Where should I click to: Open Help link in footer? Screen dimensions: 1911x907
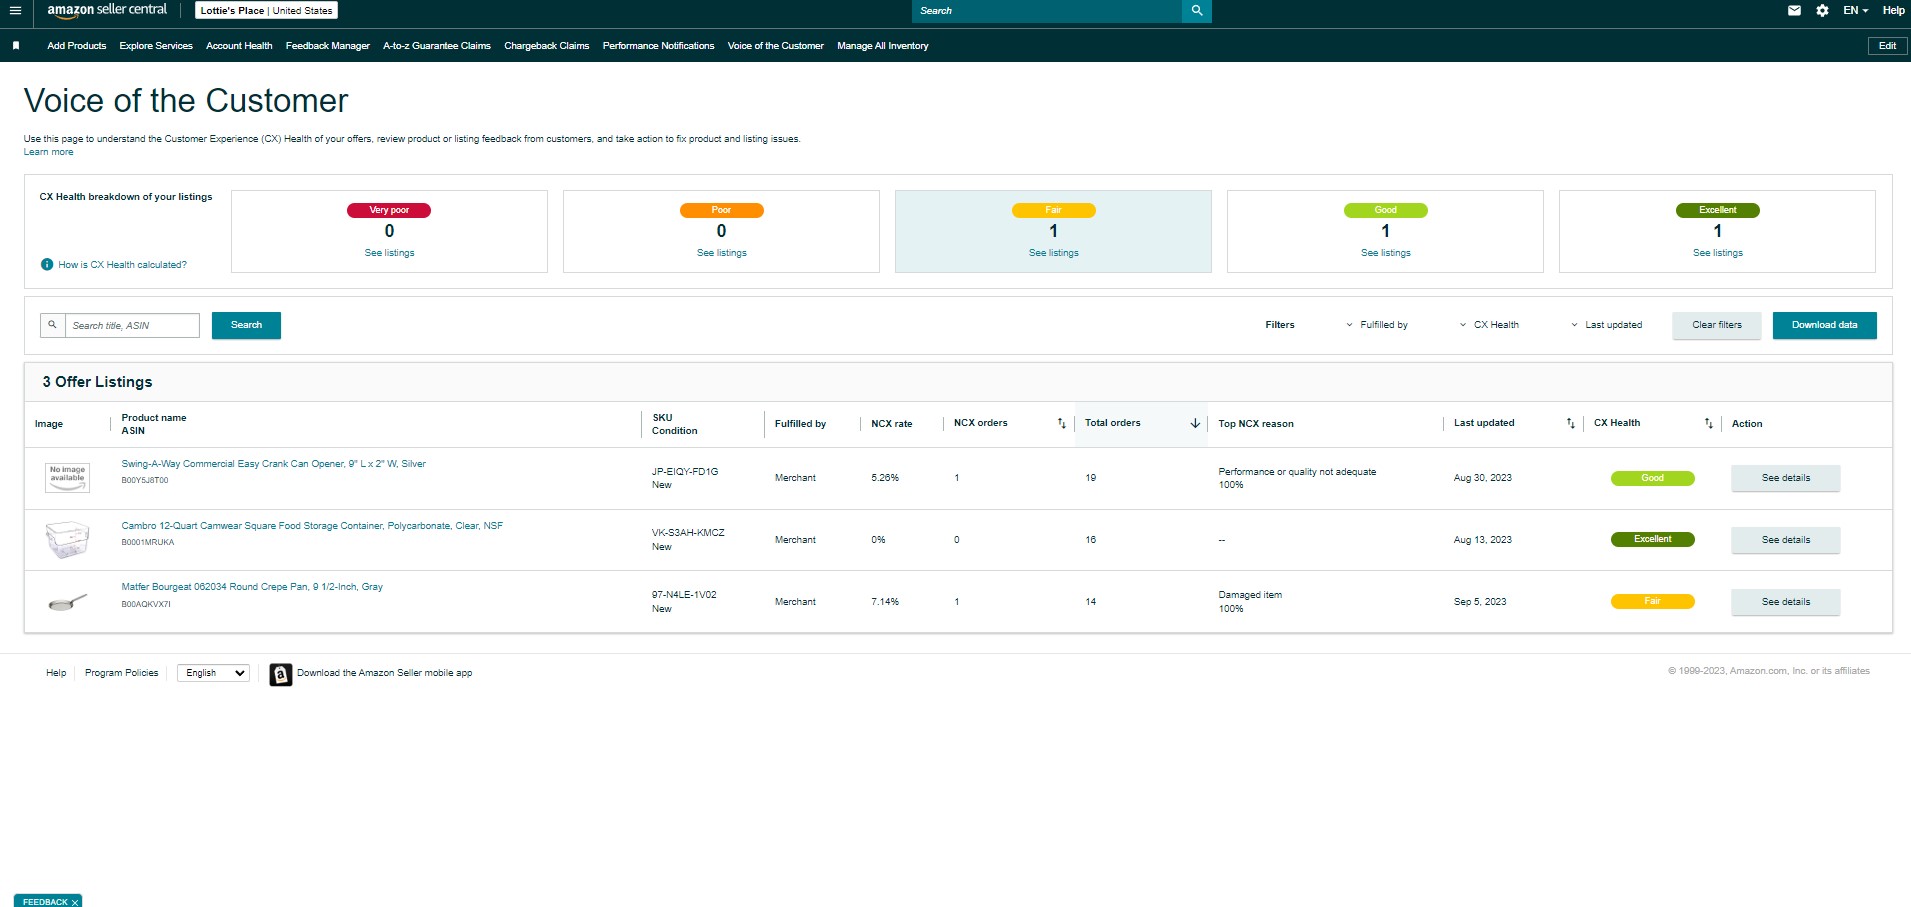[56, 673]
